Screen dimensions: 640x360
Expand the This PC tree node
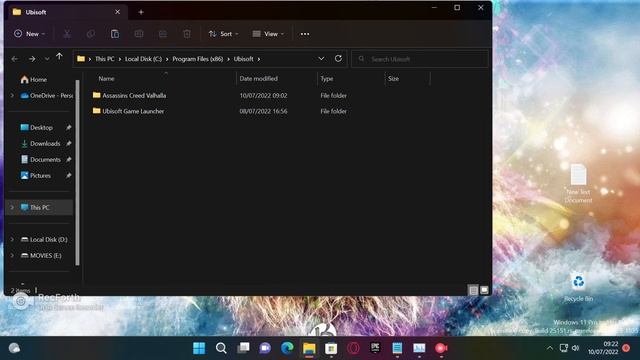[x=12, y=207]
